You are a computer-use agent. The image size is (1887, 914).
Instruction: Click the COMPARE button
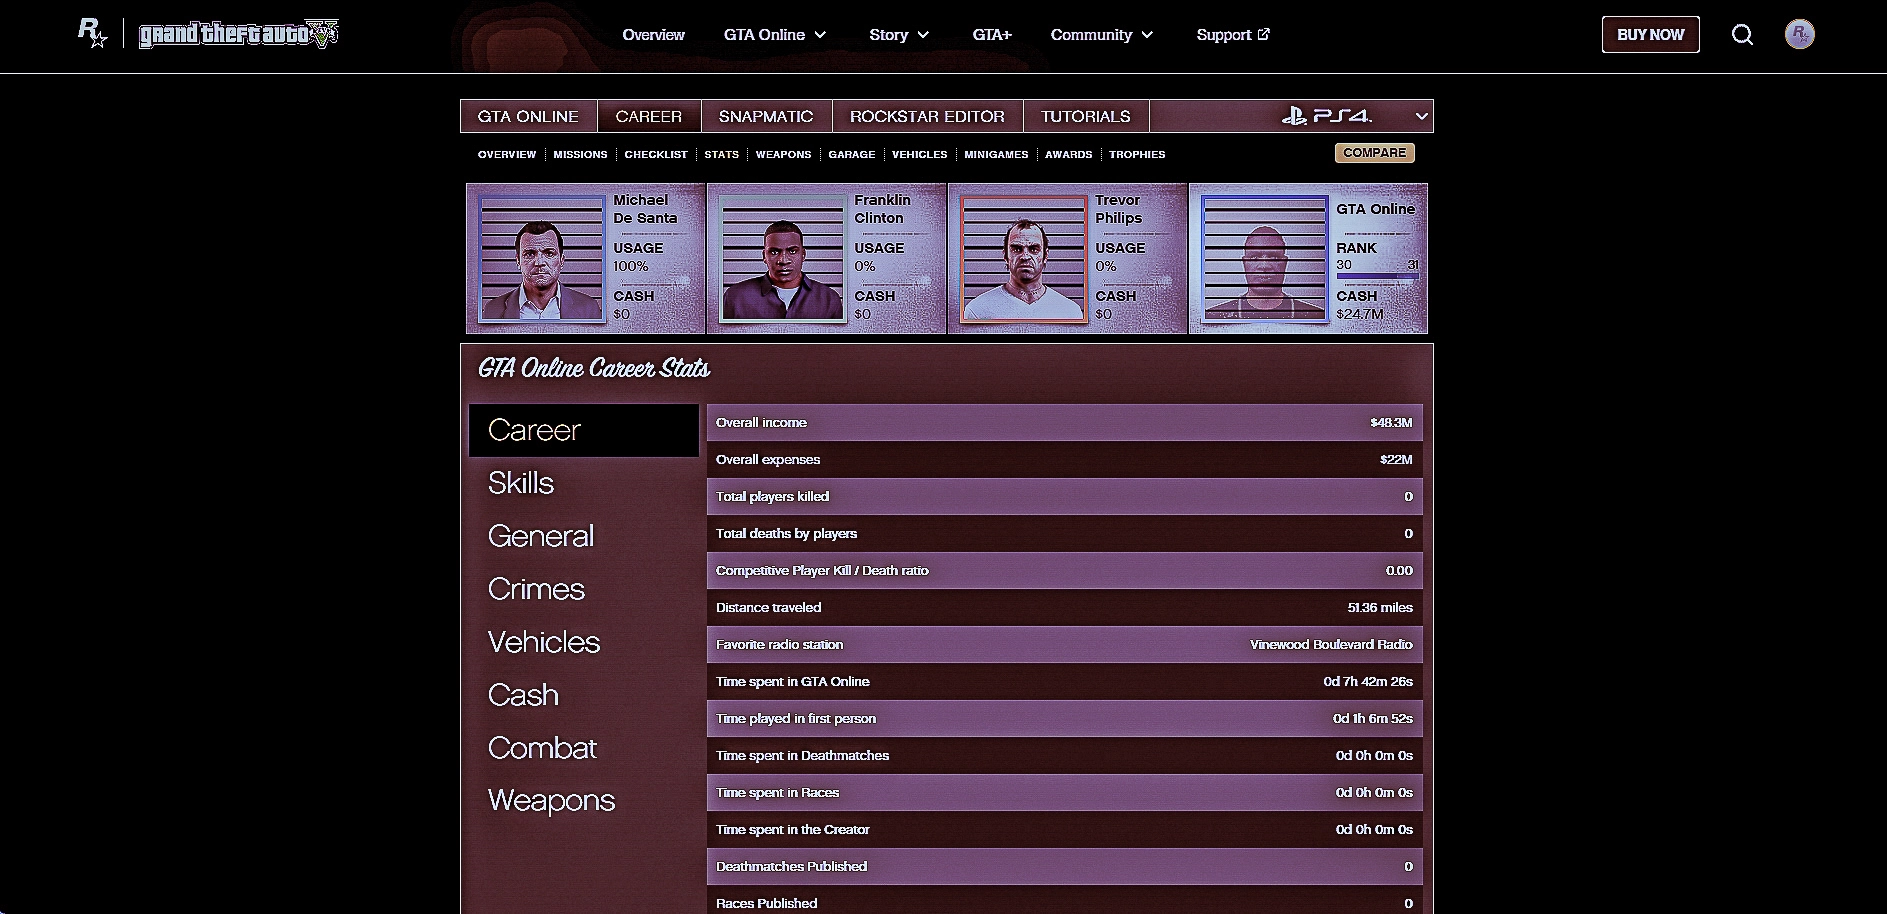[1374, 153]
